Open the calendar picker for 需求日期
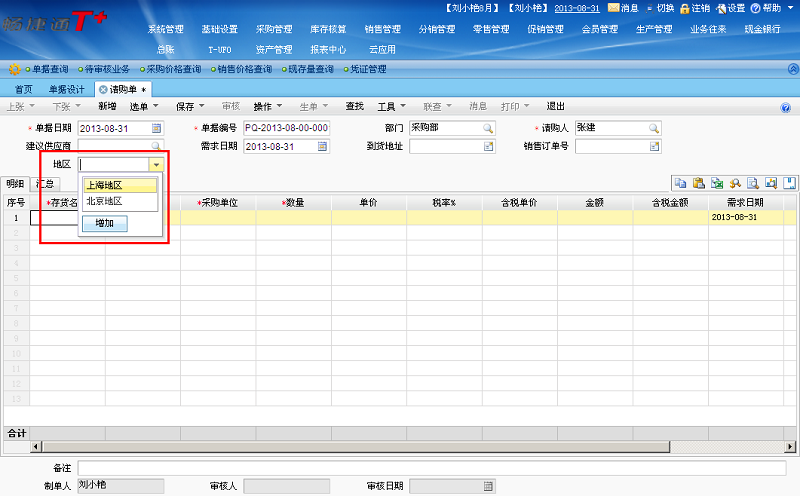The image size is (800, 496). [x=322, y=146]
